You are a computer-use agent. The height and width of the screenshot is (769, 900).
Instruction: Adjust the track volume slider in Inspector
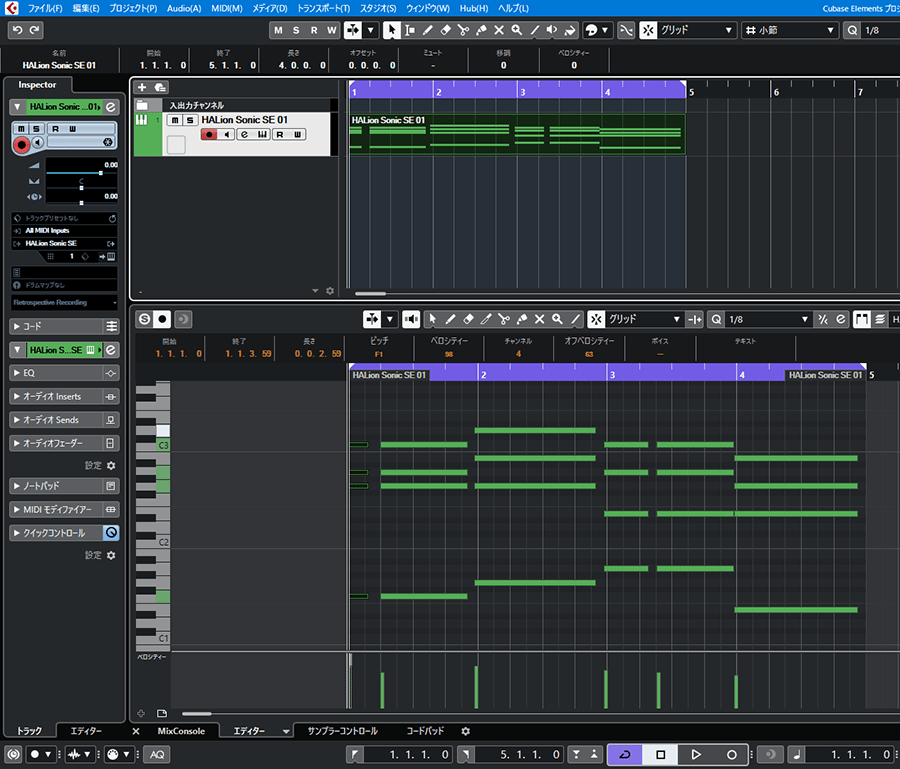pos(100,173)
